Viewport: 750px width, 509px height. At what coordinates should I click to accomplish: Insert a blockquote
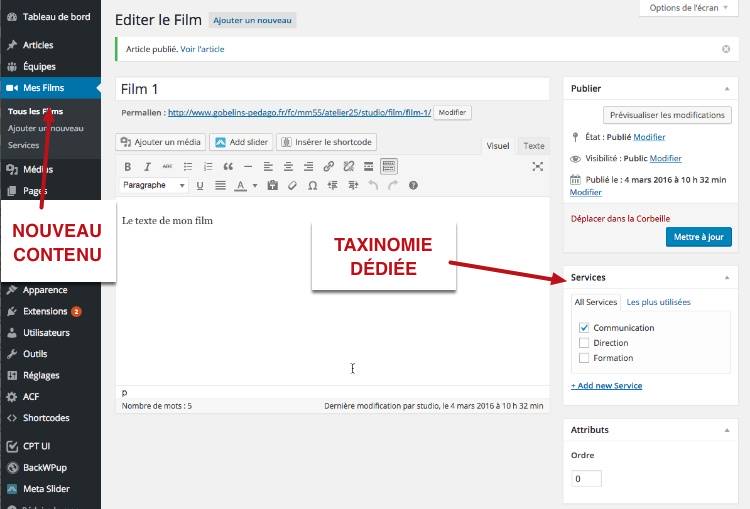[x=228, y=166]
